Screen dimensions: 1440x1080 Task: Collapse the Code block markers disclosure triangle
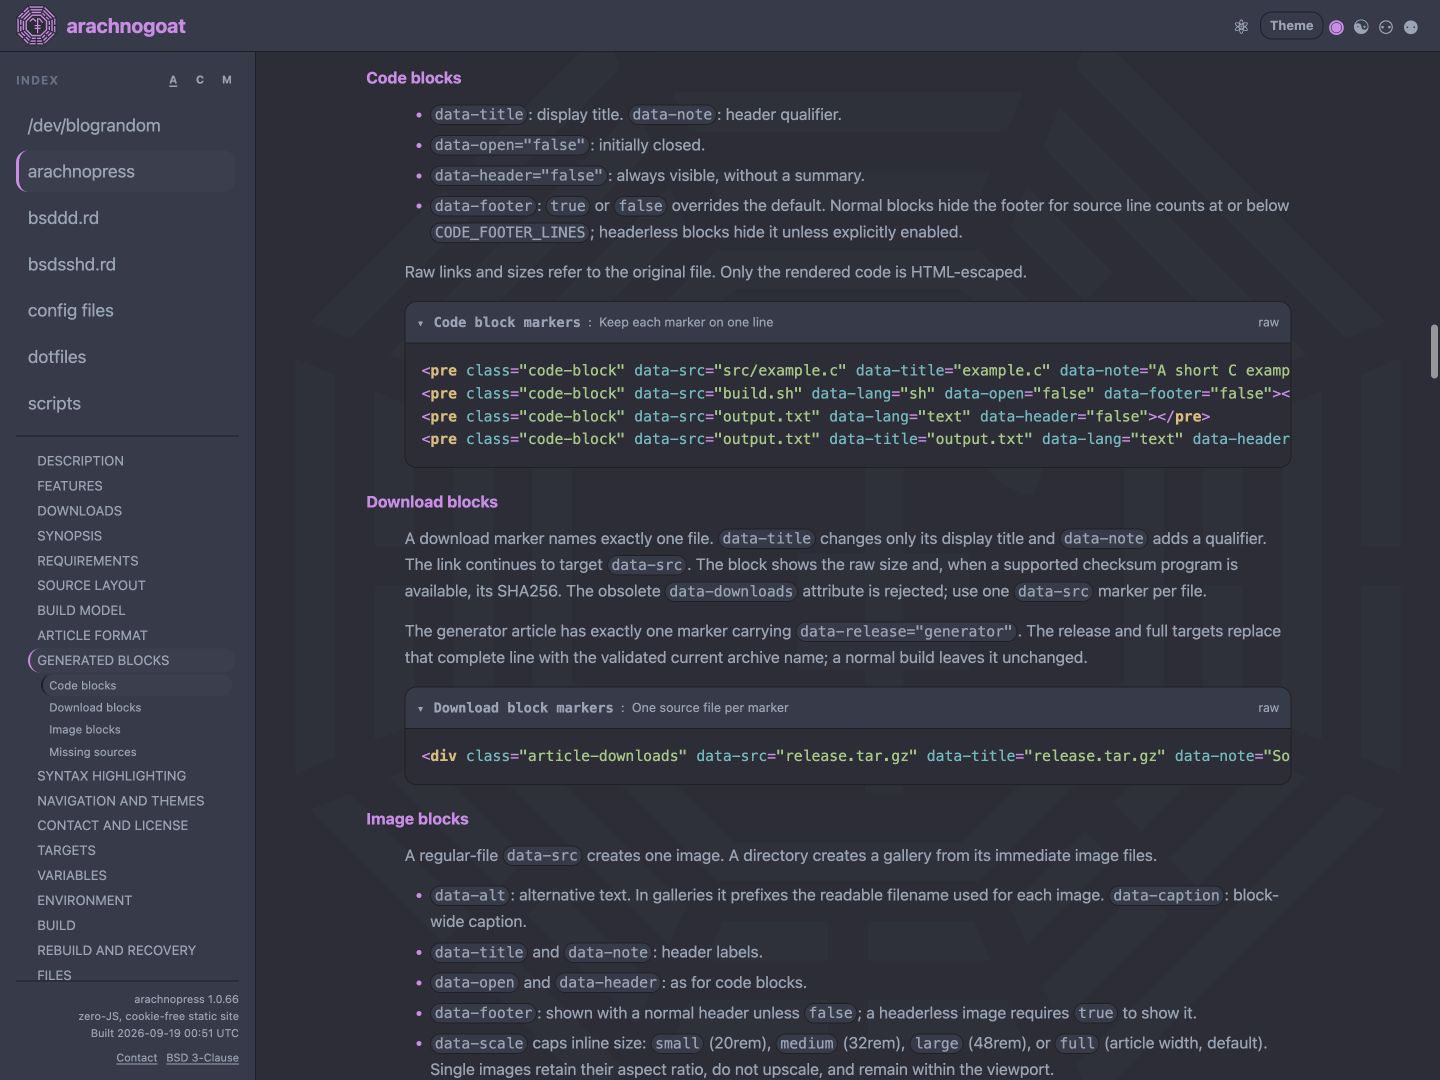(x=421, y=323)
